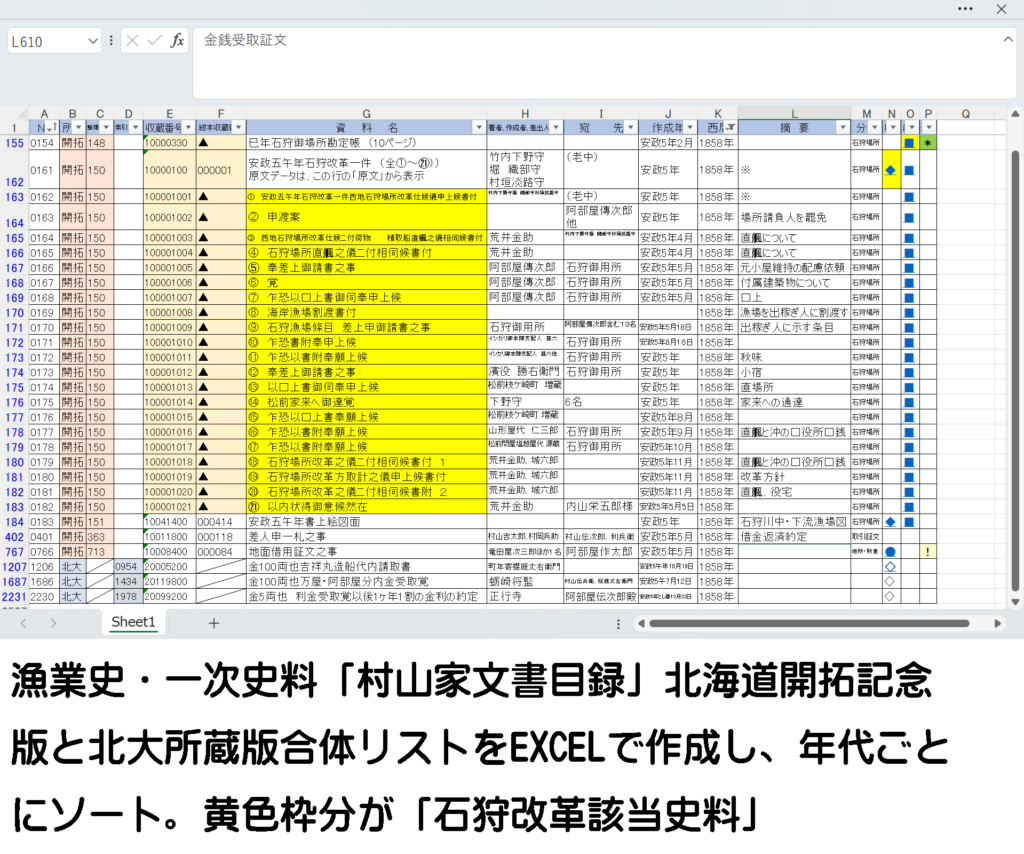Image resolution: width=1024 pixels, height=854 pixels.
Task: Click the cell '安政五午年書上絵図面'
Action: click(x=366, y=522)
